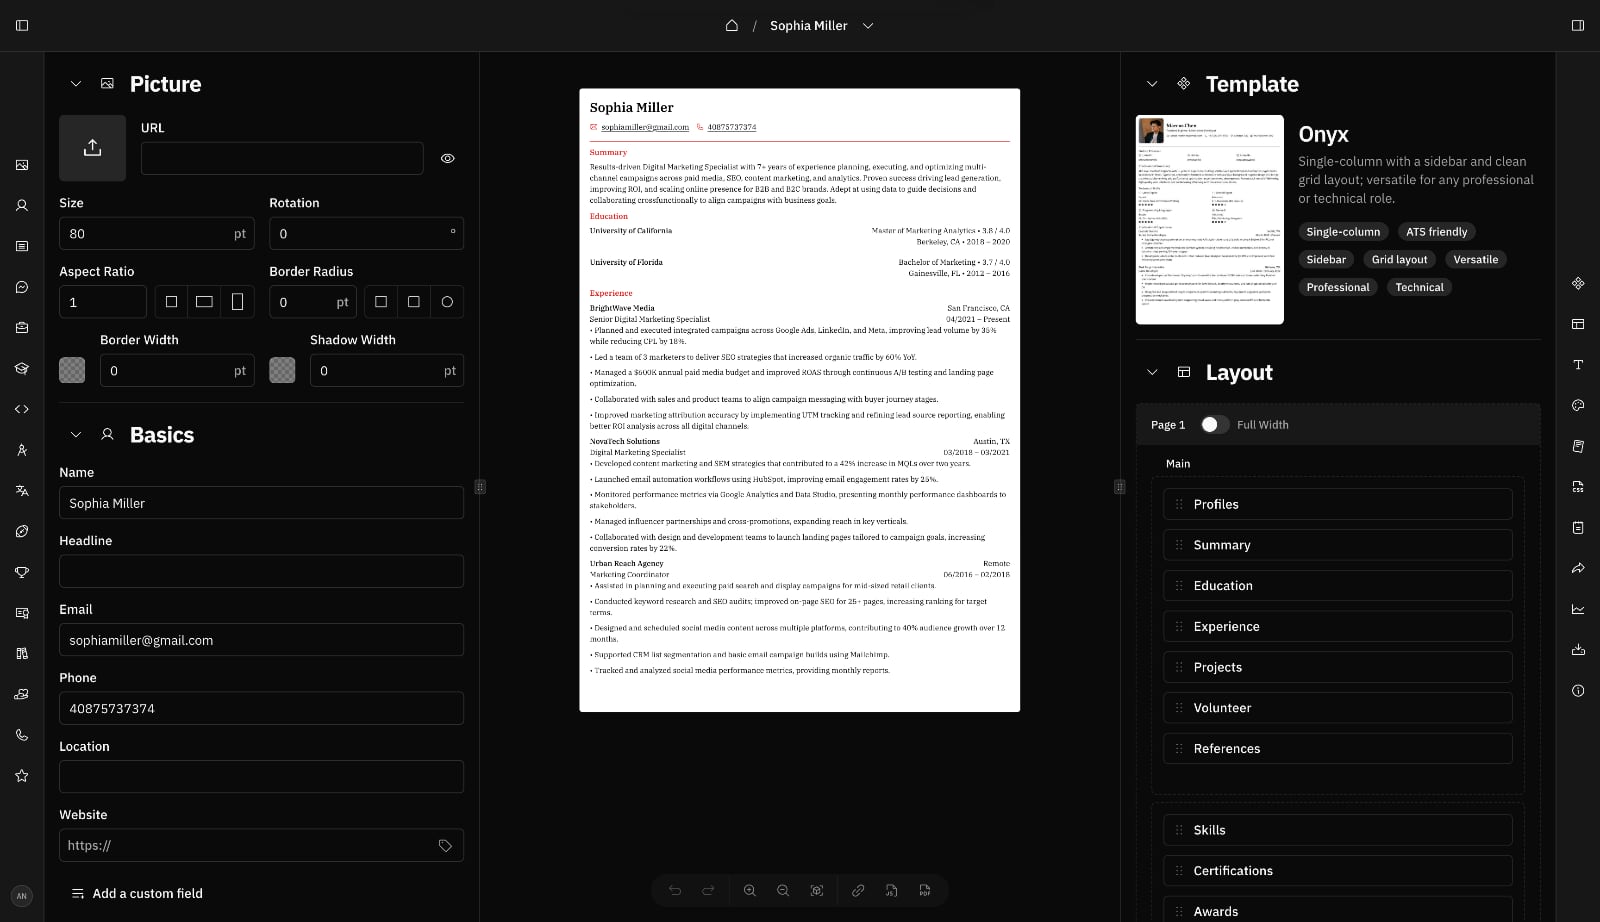Click the Onyx template thumbnail

tap(1210, 220)
